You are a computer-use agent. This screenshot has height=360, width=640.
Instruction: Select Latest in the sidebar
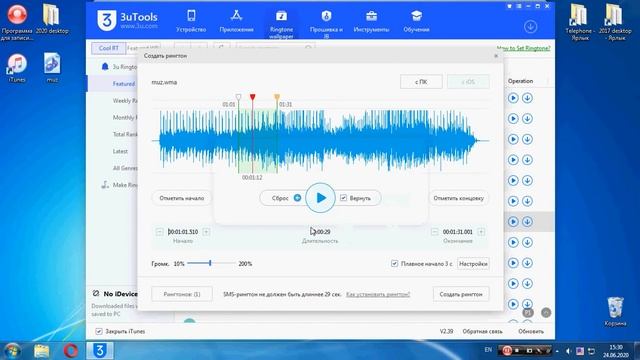point(120,151)
